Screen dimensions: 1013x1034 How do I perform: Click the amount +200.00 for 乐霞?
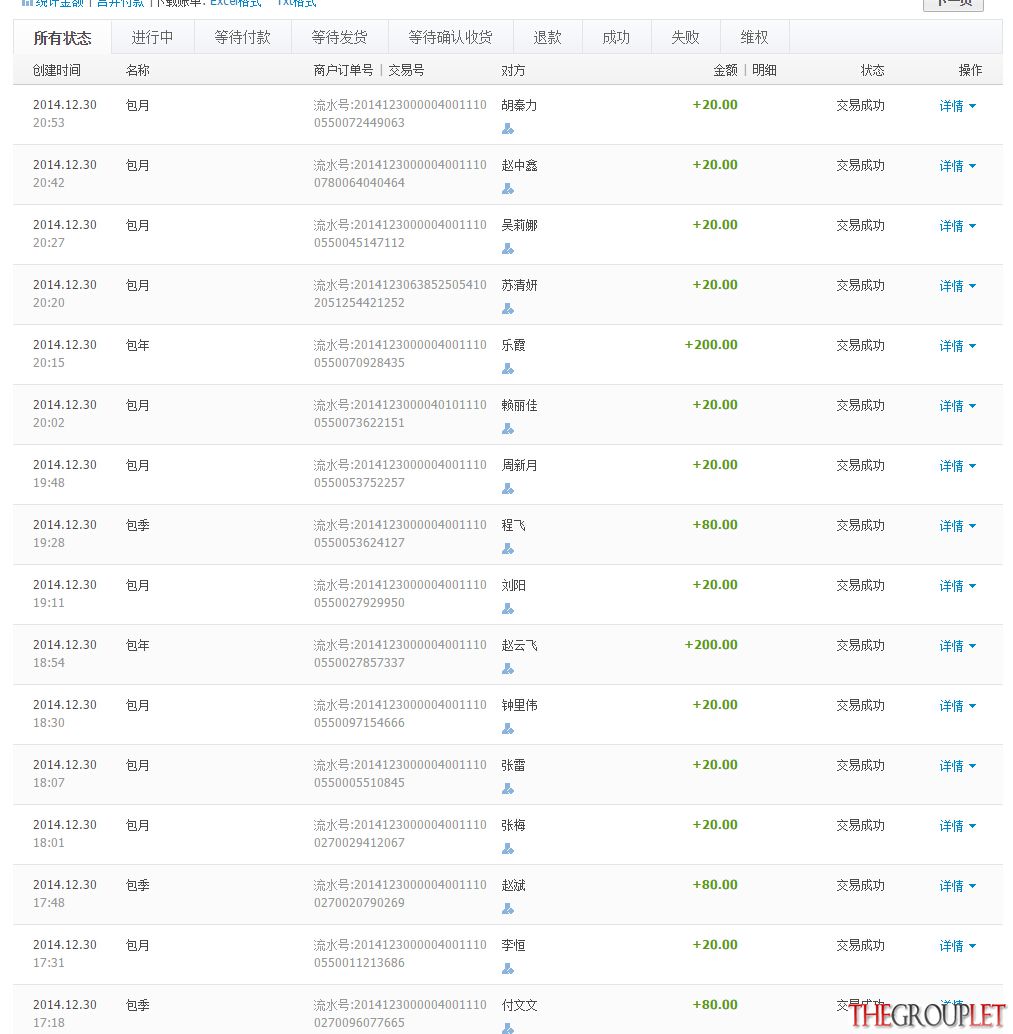pos(711,345)
